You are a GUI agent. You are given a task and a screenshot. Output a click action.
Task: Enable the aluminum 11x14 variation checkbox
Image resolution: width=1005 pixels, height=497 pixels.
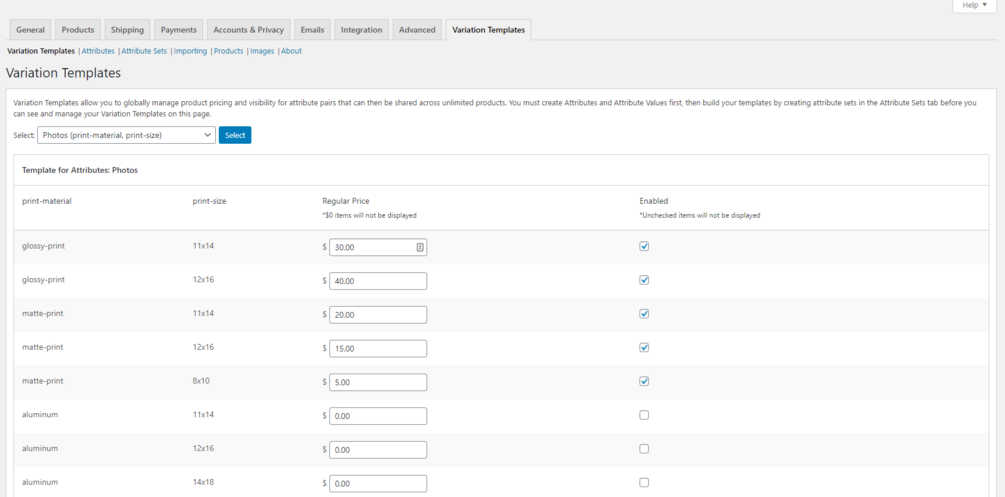644,415
